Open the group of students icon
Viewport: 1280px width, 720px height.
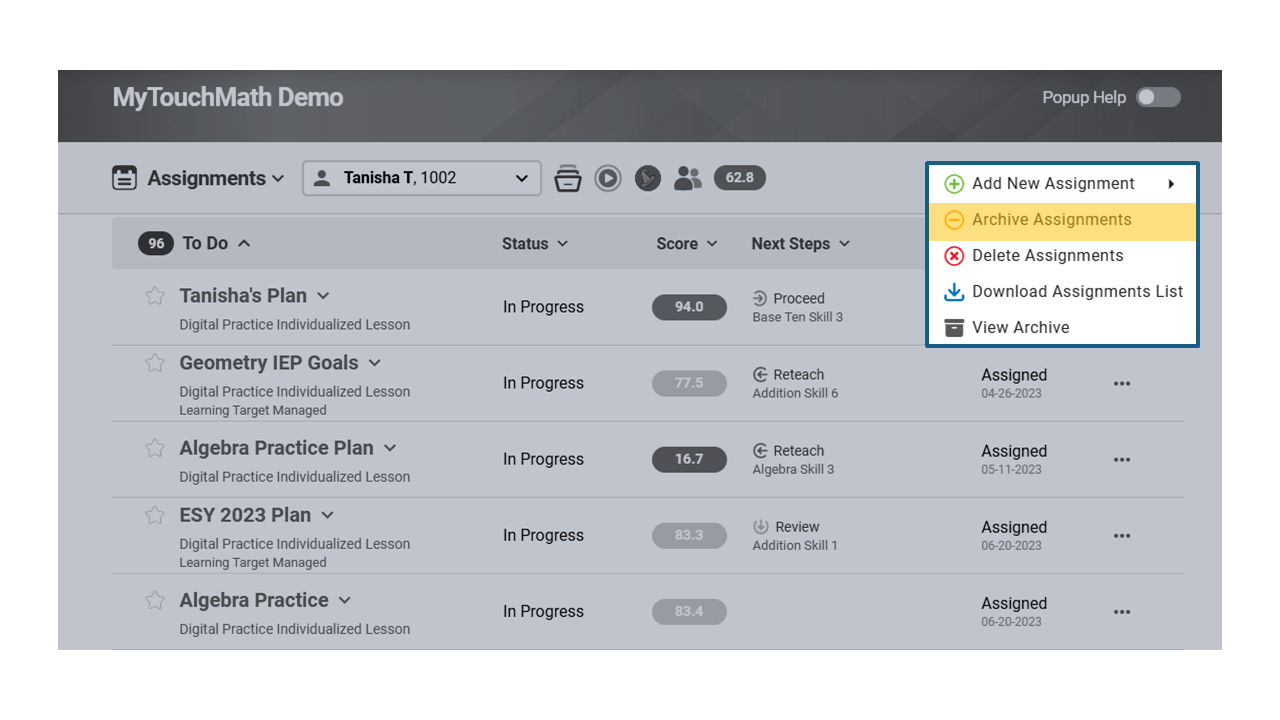click(688, 179)
